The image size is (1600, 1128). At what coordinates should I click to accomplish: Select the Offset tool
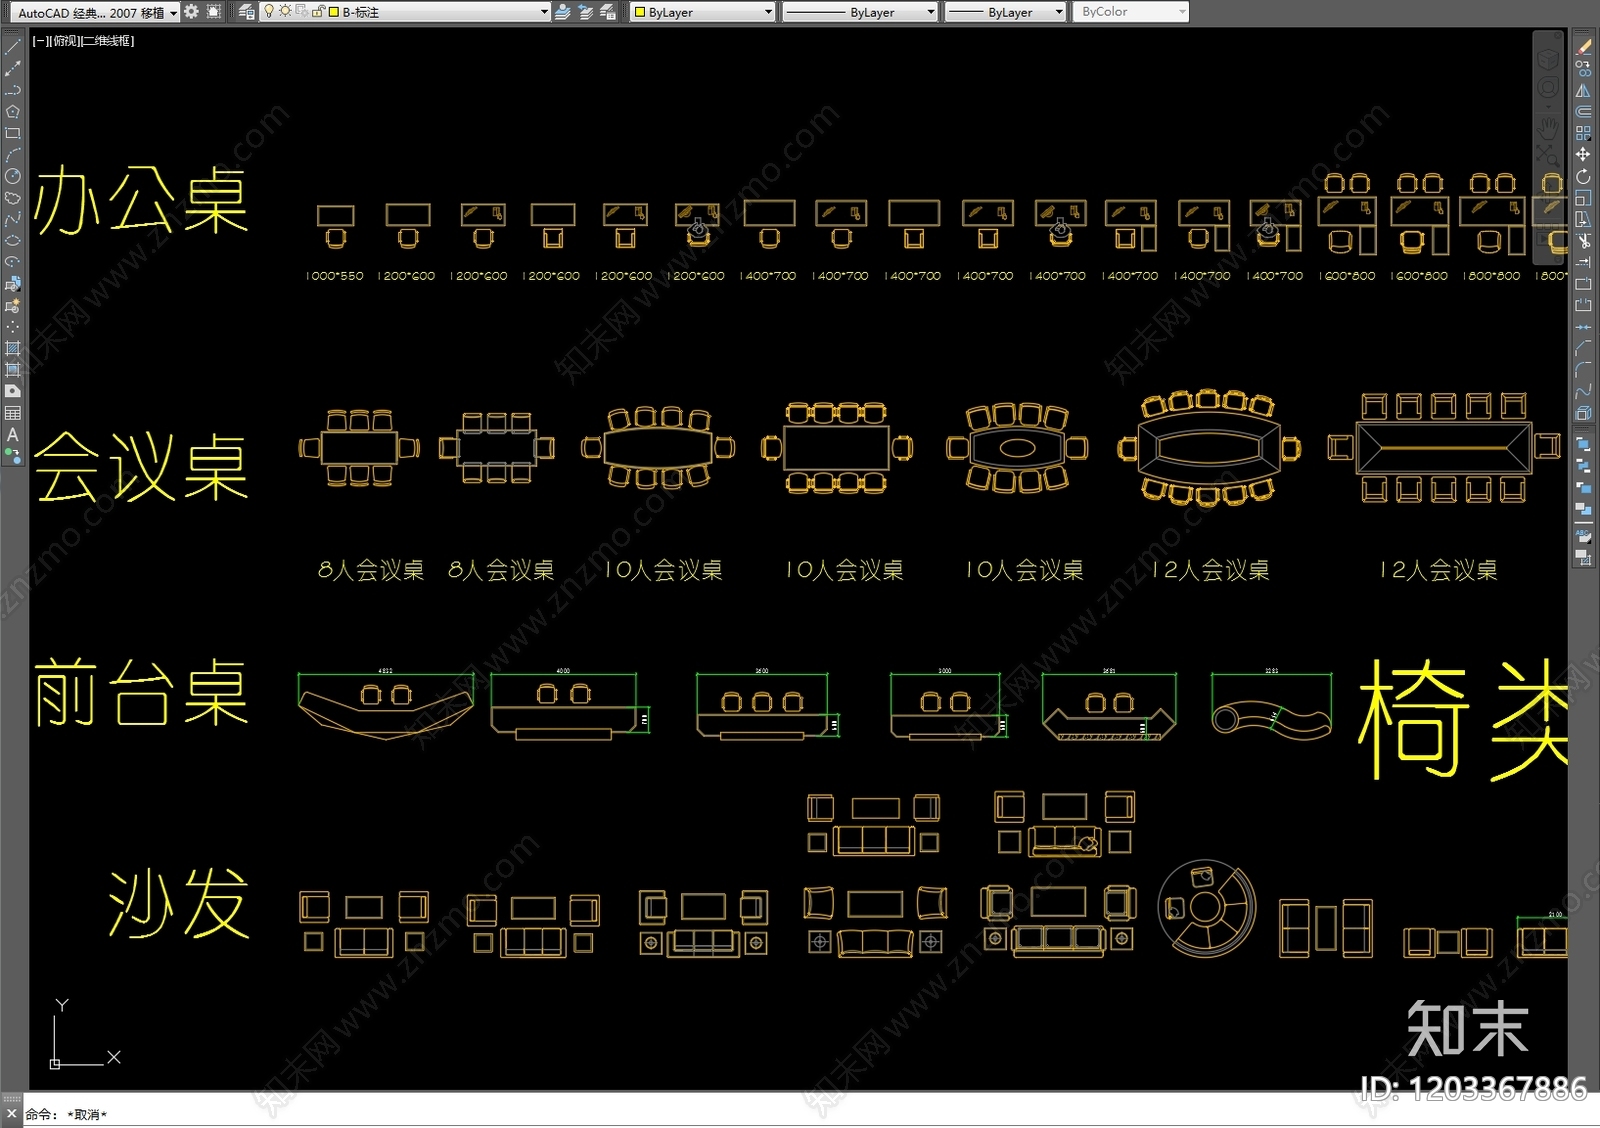(x=1583, y=111)
